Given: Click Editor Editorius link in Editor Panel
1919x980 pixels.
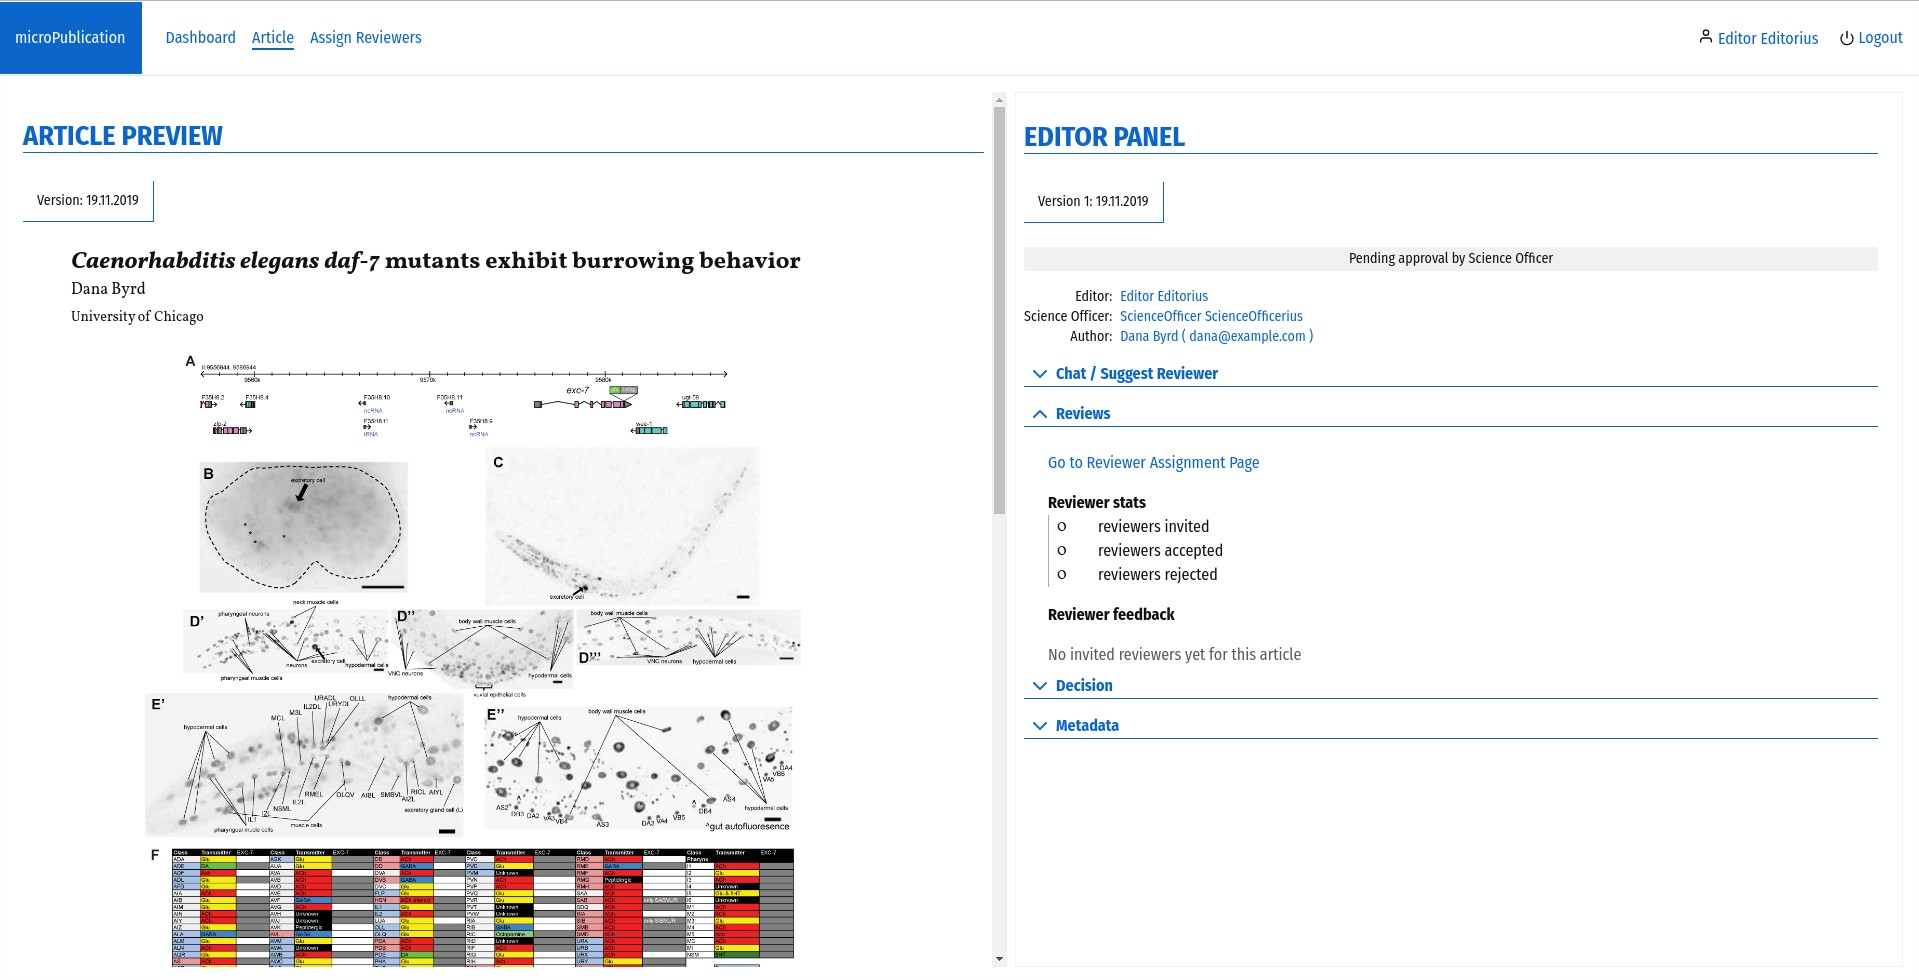Looking at the screenshot, I should 1163,297.
